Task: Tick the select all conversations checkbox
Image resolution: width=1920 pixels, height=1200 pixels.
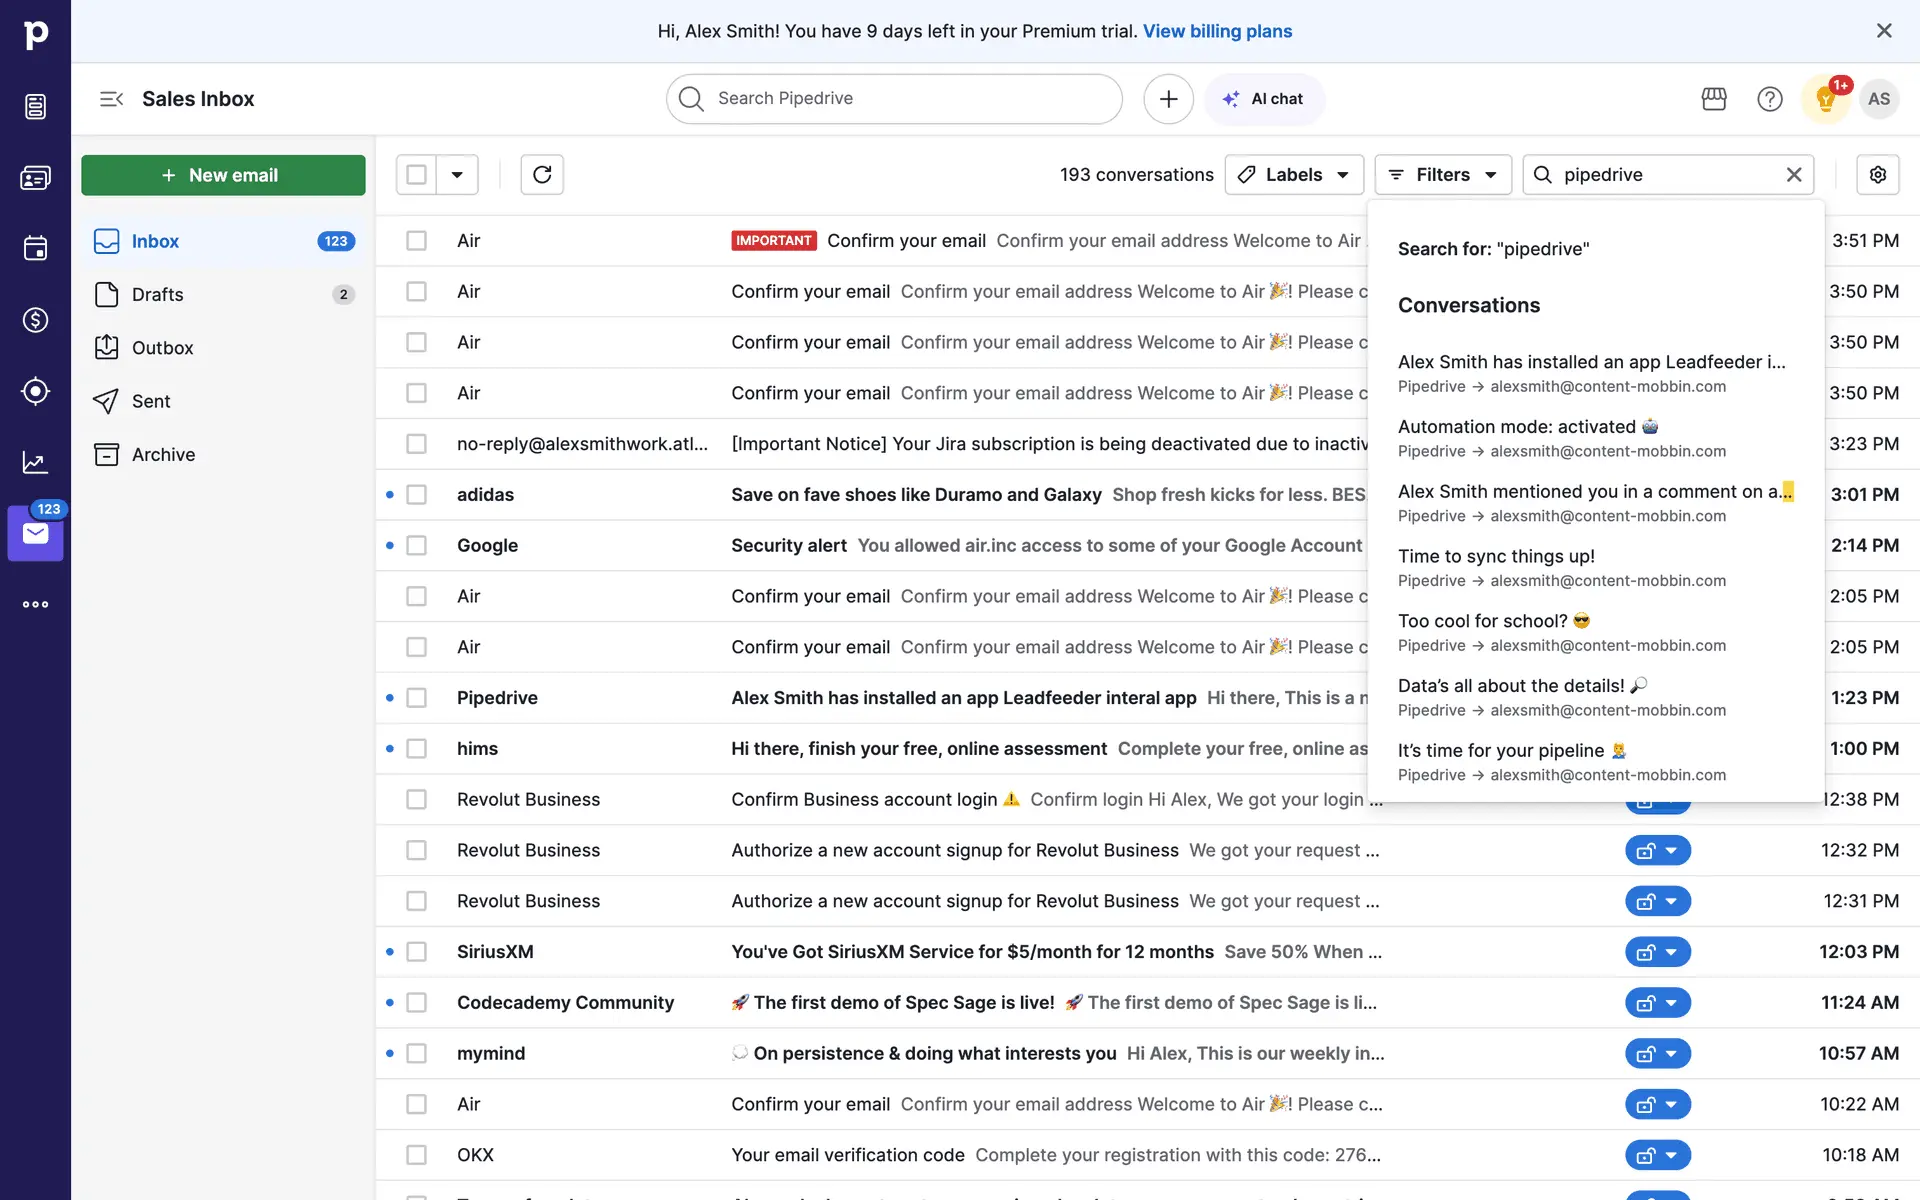Action: (417, 175)
